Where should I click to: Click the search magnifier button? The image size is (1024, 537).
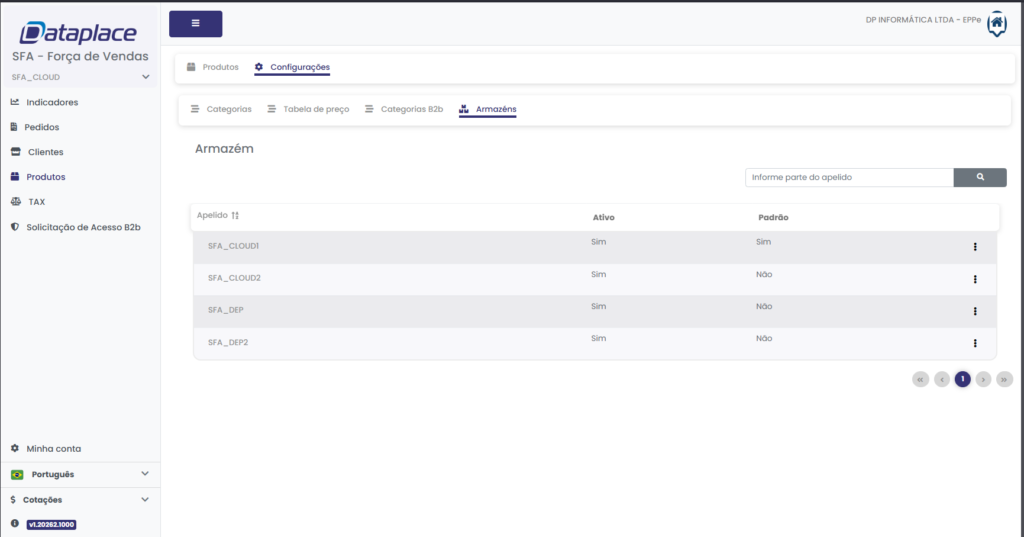979,177
